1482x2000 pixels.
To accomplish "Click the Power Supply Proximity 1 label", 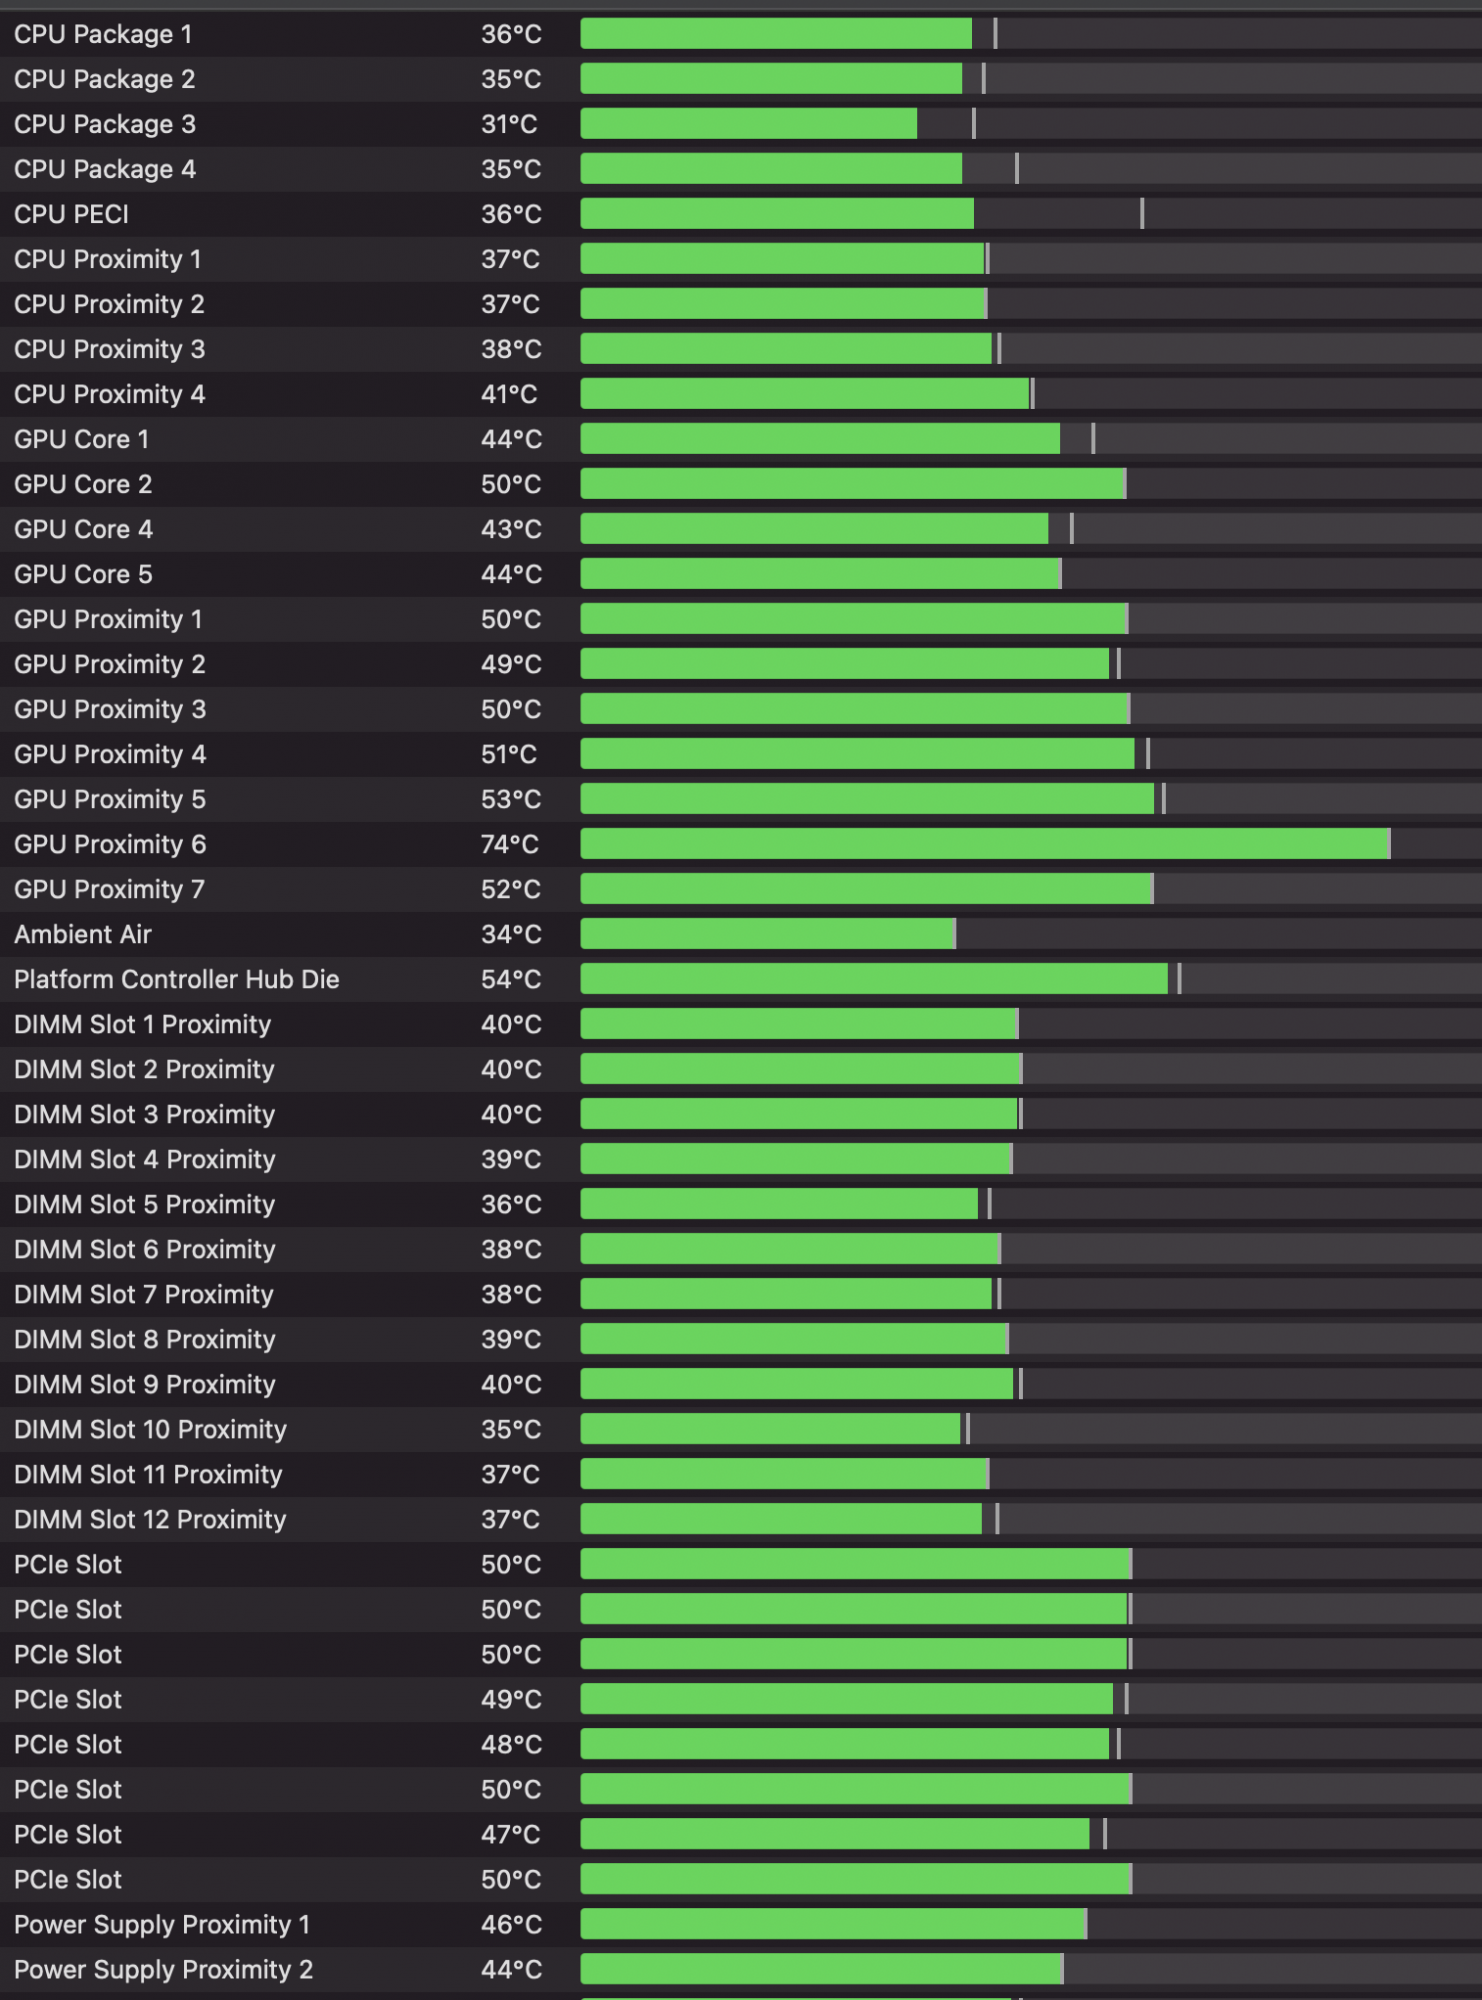I will click(162, 1924).
